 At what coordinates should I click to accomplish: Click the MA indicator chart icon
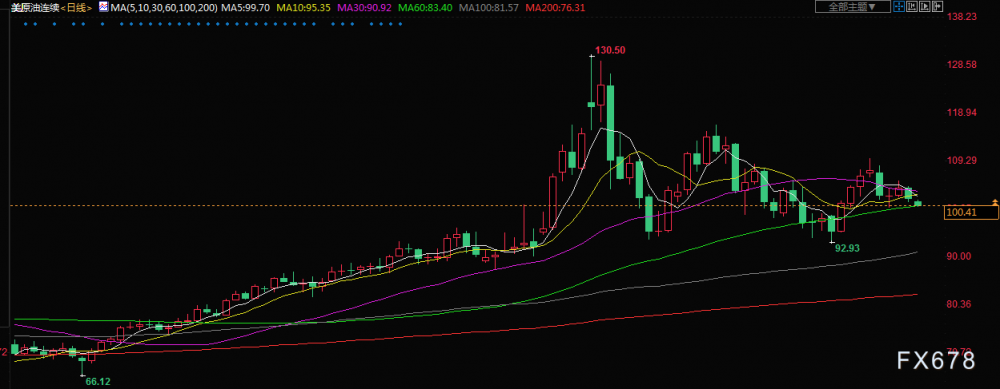[x=103, y=7]
